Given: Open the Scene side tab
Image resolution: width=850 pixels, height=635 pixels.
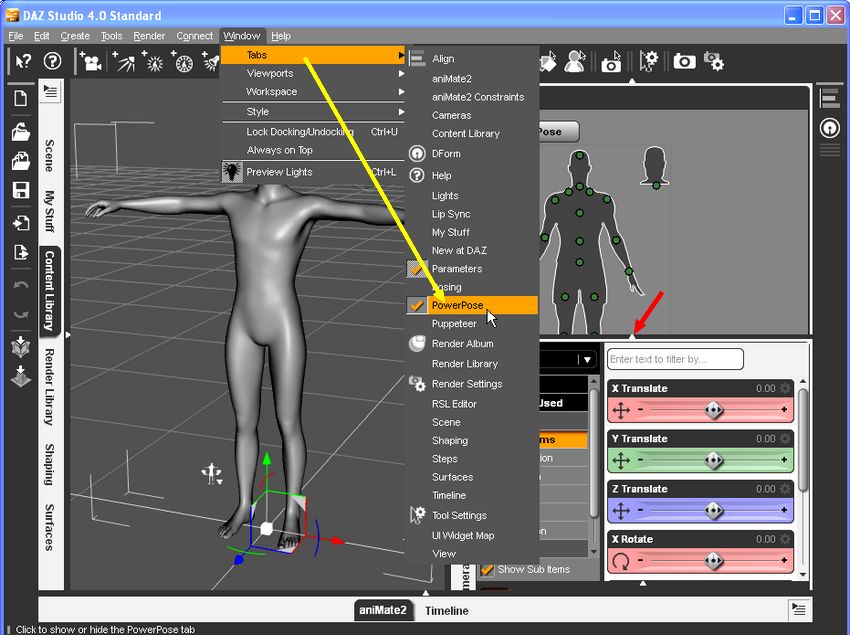Looking at the screenshot, I should click(x=50, y=156).
